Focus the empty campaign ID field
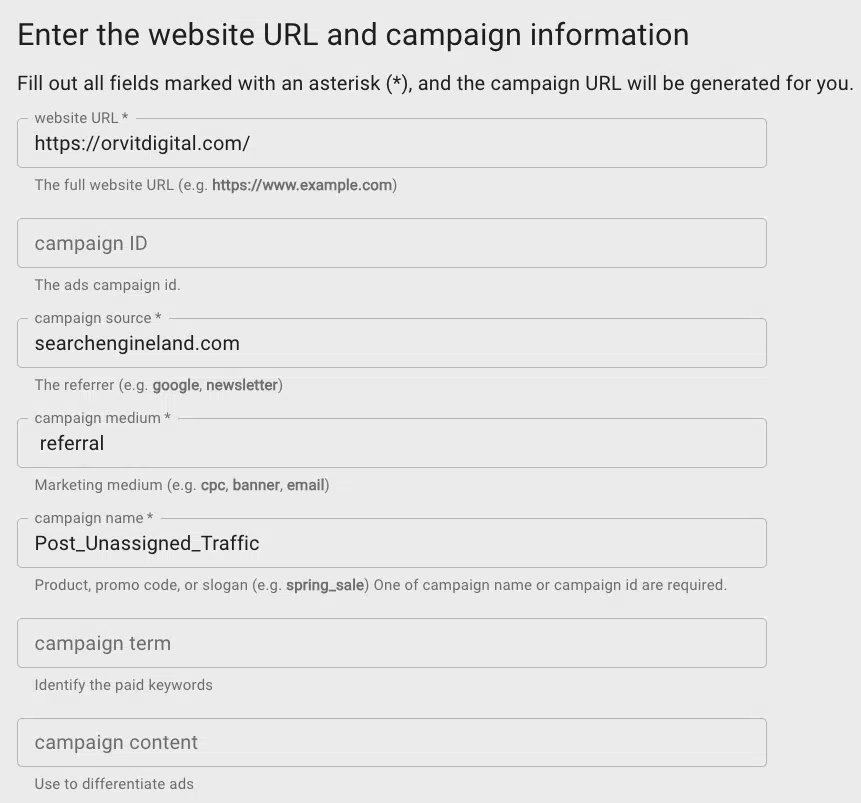Viewport: 861px width, 803px height. point(391,244)
